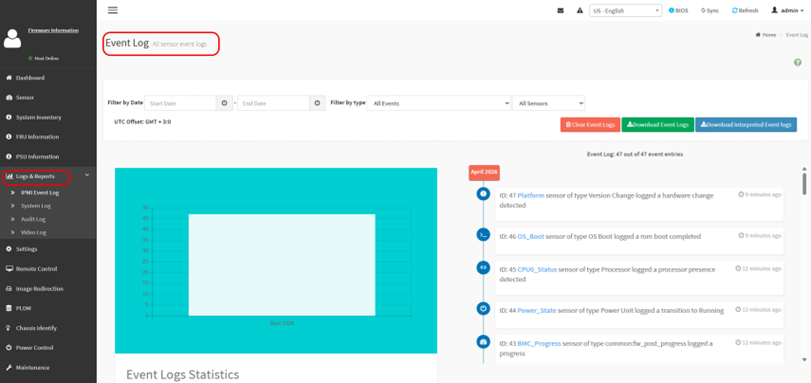Click the processor icon for event ID 45
Screen dimensions: 811x383
483,268
